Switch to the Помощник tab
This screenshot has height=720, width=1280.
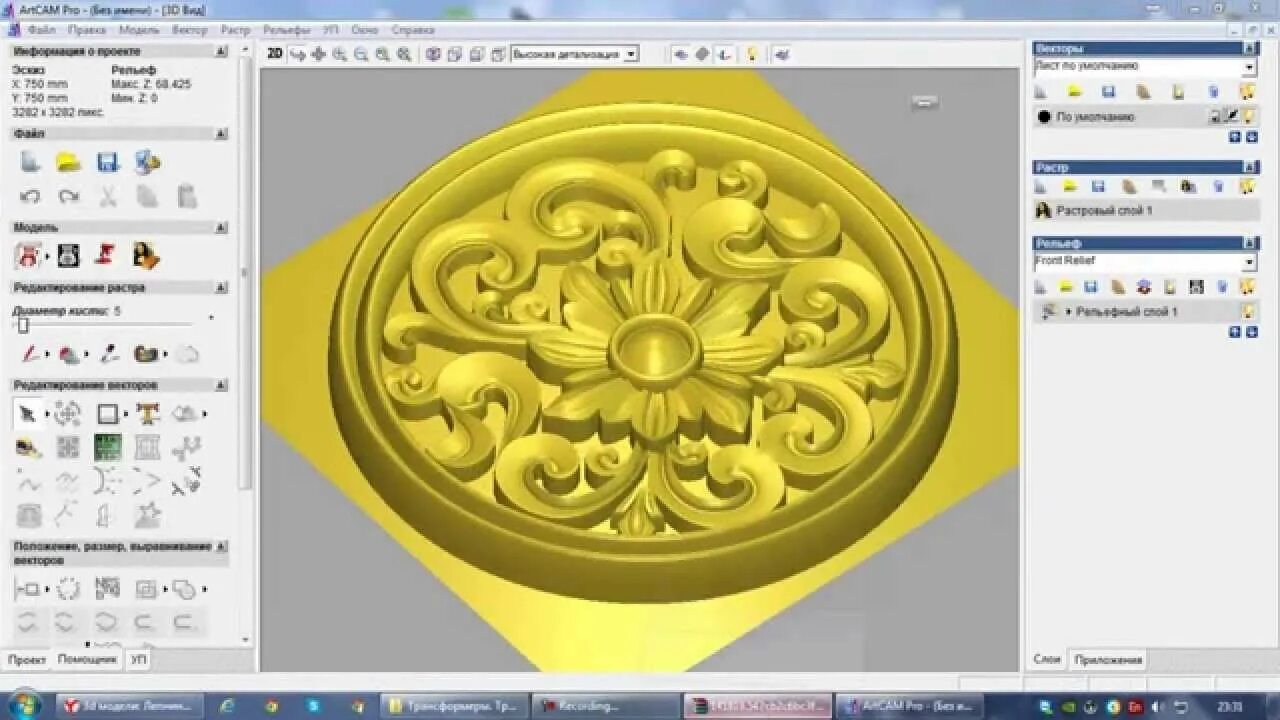(x=87, y=660)
